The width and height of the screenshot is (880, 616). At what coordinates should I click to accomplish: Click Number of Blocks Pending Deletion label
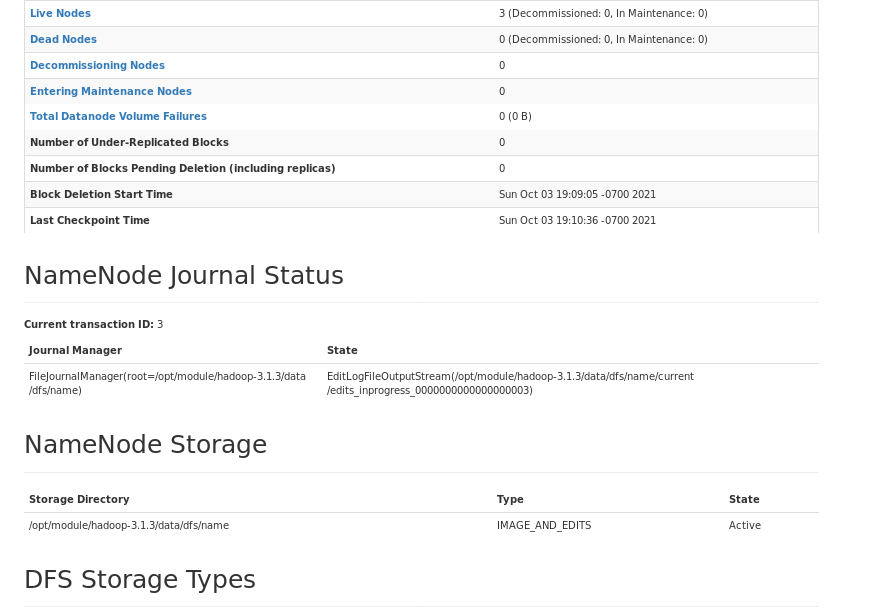pyautogui.click(x=182, y=168)
